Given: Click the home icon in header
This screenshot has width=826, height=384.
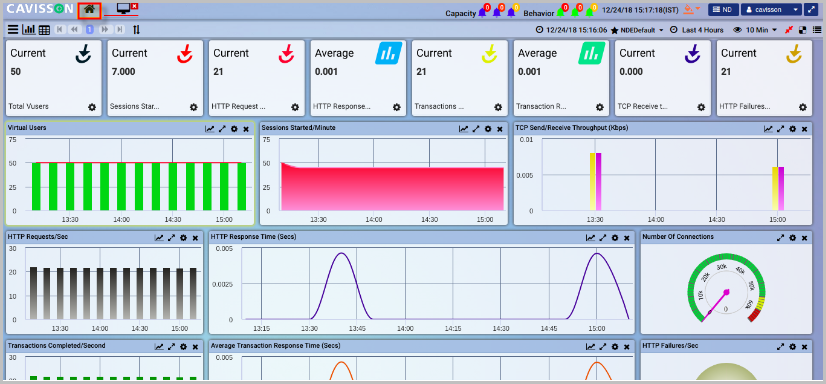Looking at the screenshot, I should point(89,9).
